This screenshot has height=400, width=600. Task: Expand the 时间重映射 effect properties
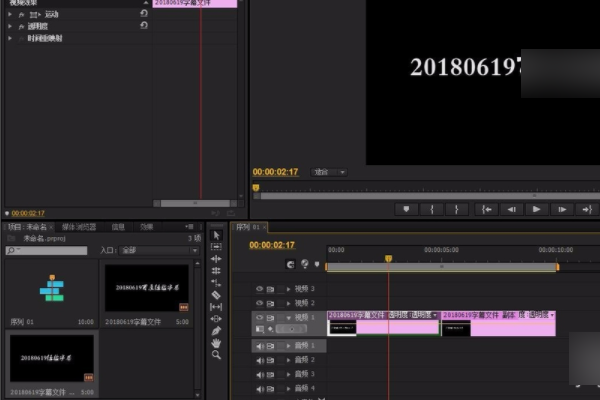point(10,38)
